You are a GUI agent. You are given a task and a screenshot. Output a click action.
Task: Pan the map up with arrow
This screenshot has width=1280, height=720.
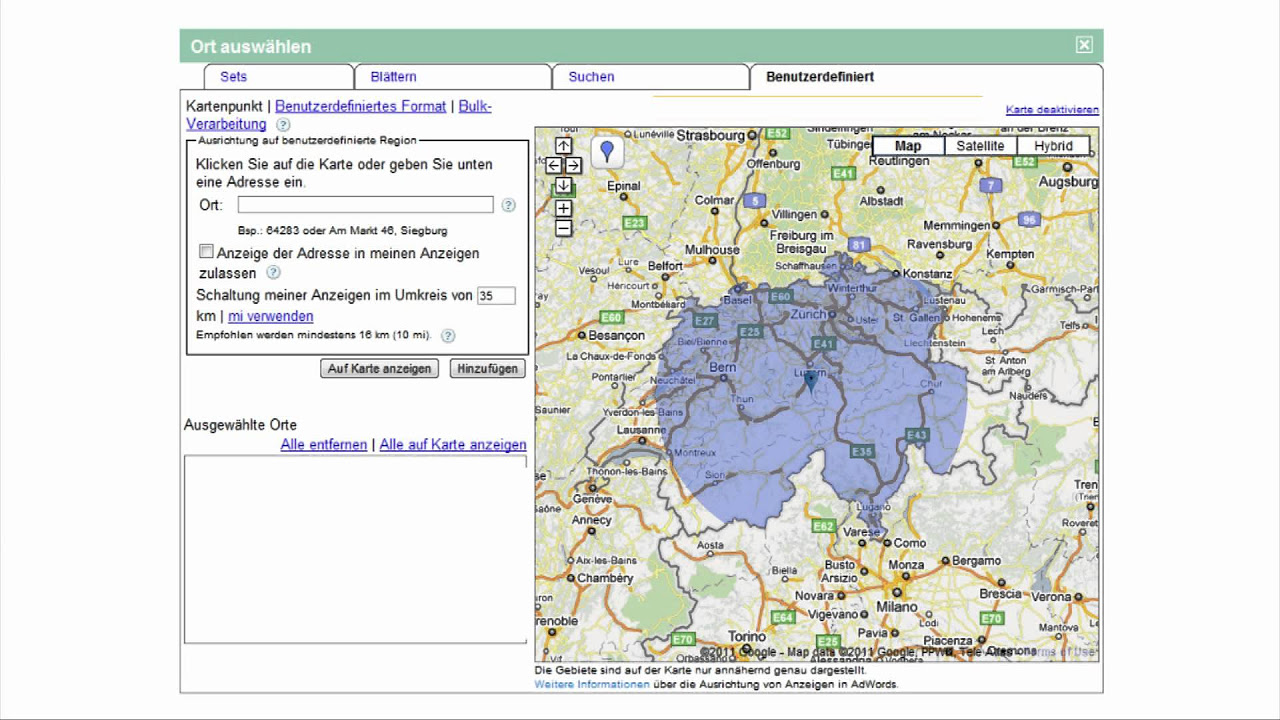click(563, 146)
